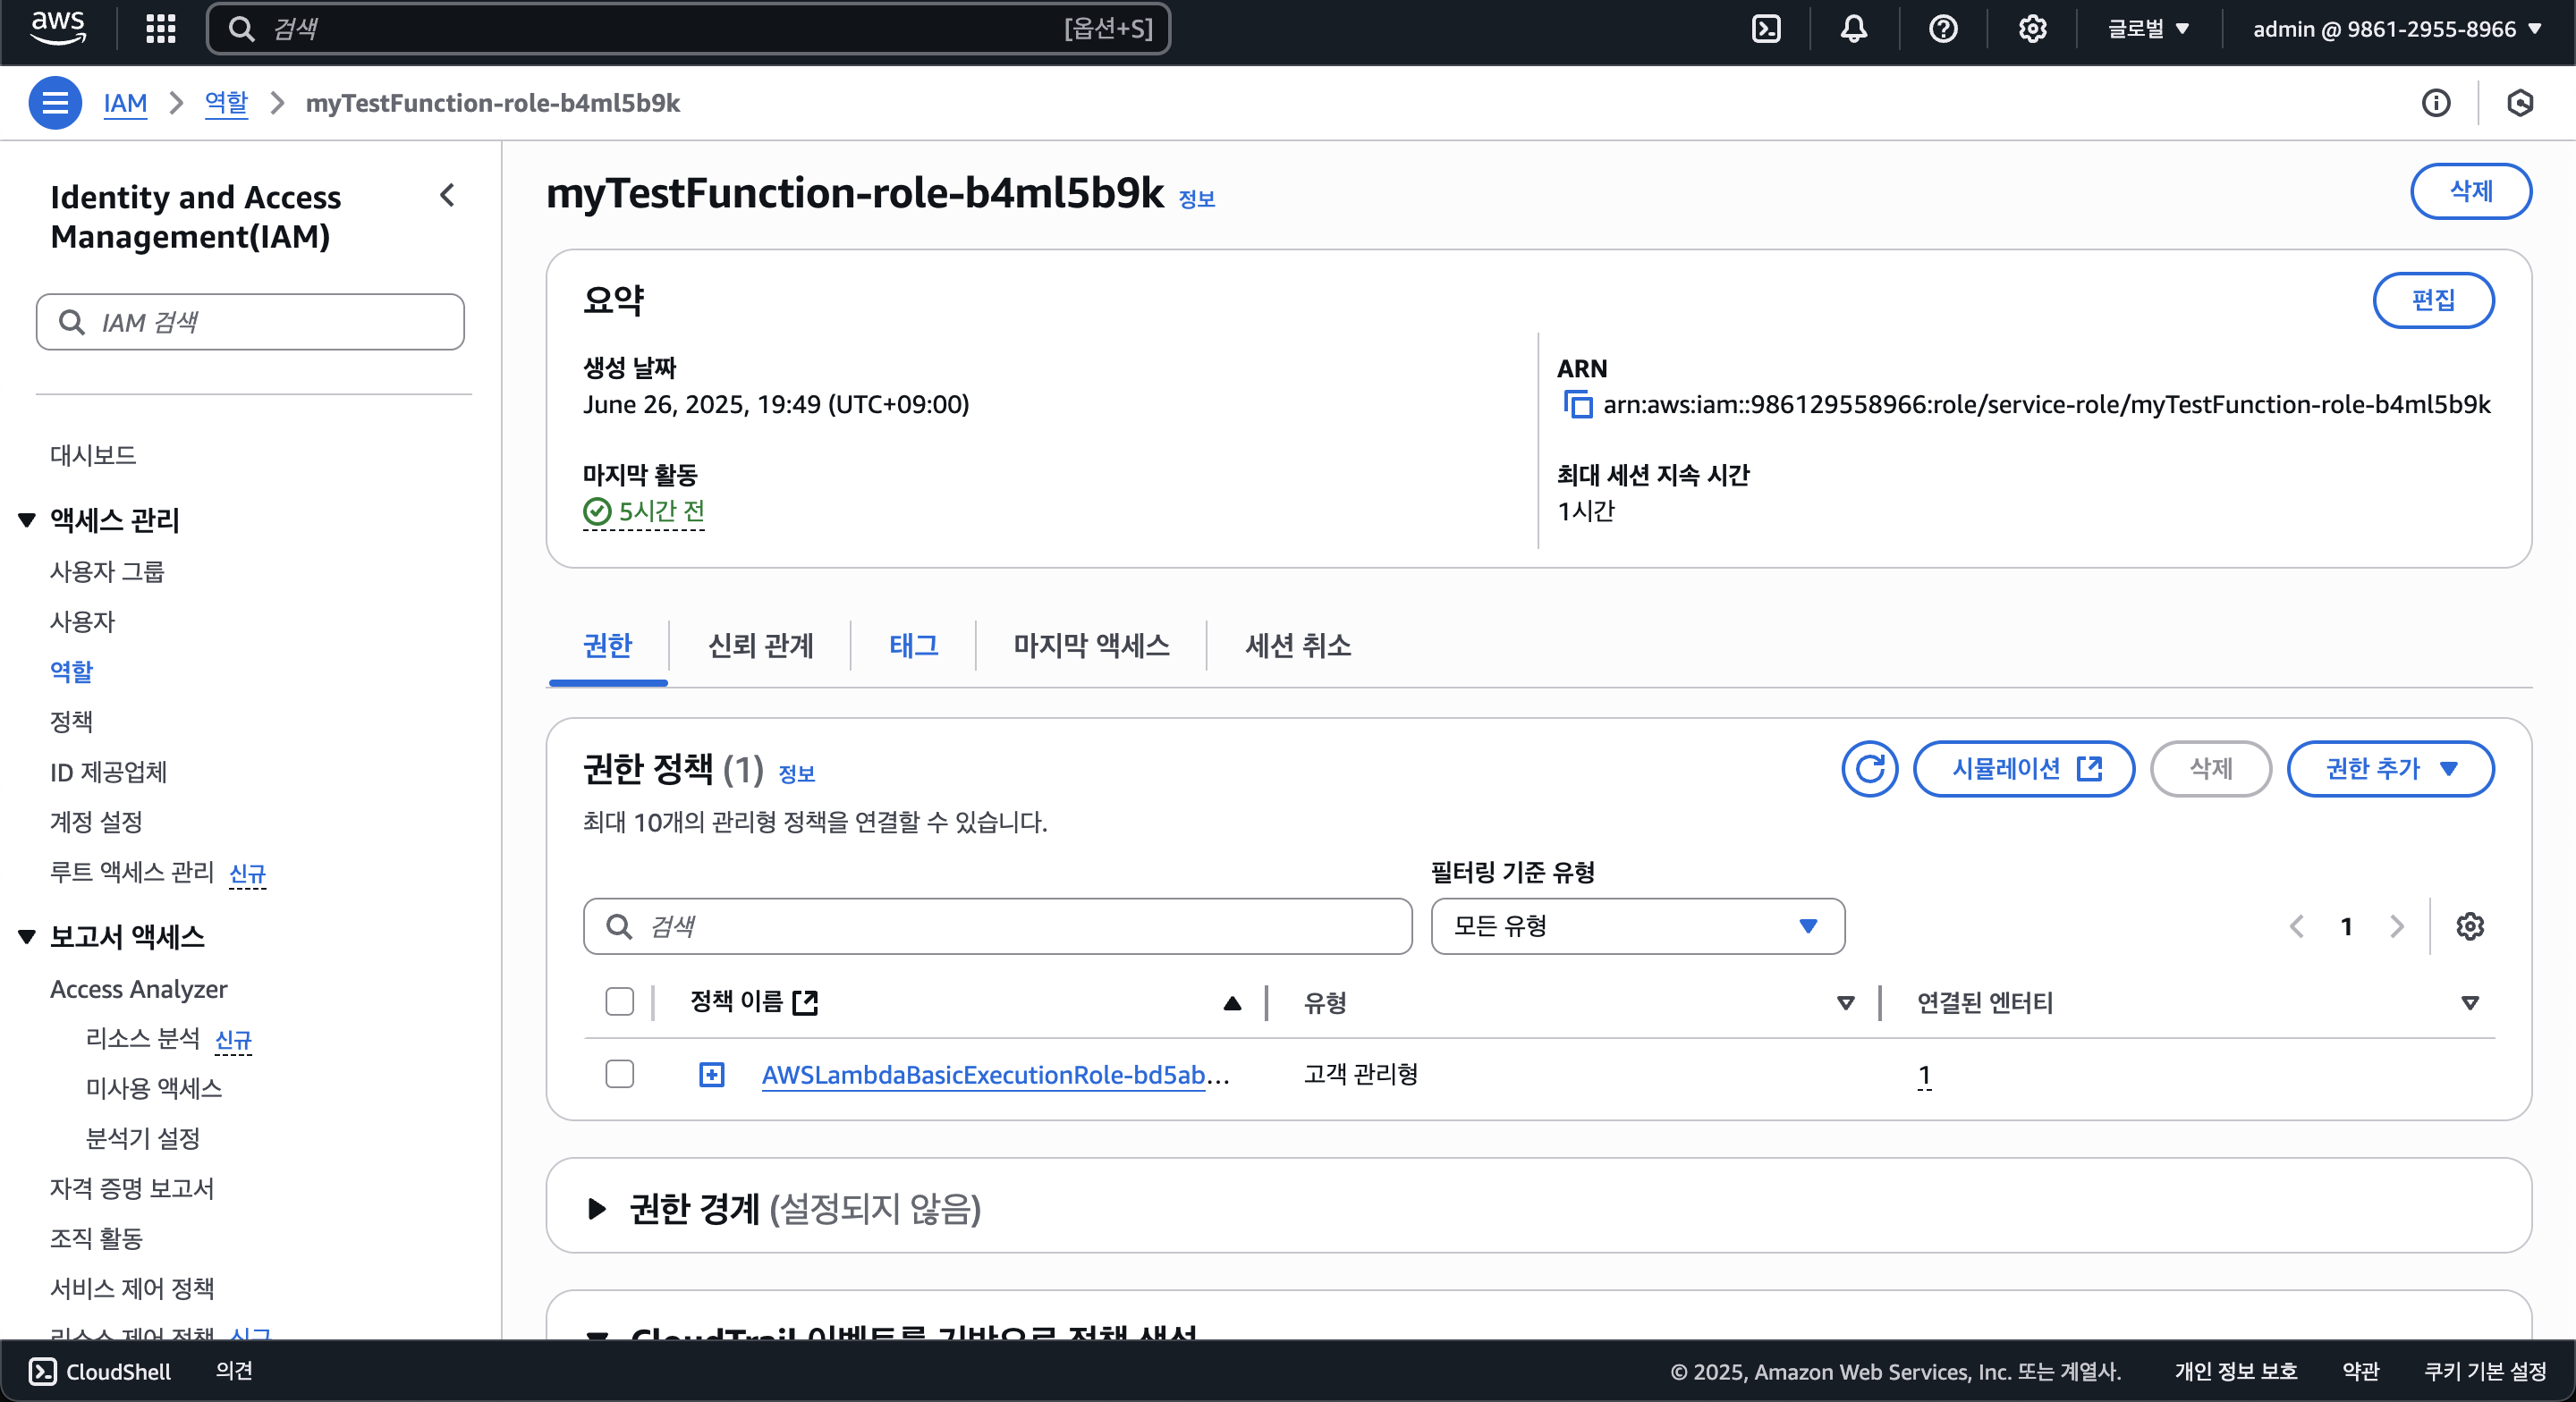
Task: Expand the 권한 경계 section
Action: coord(597,1208)
